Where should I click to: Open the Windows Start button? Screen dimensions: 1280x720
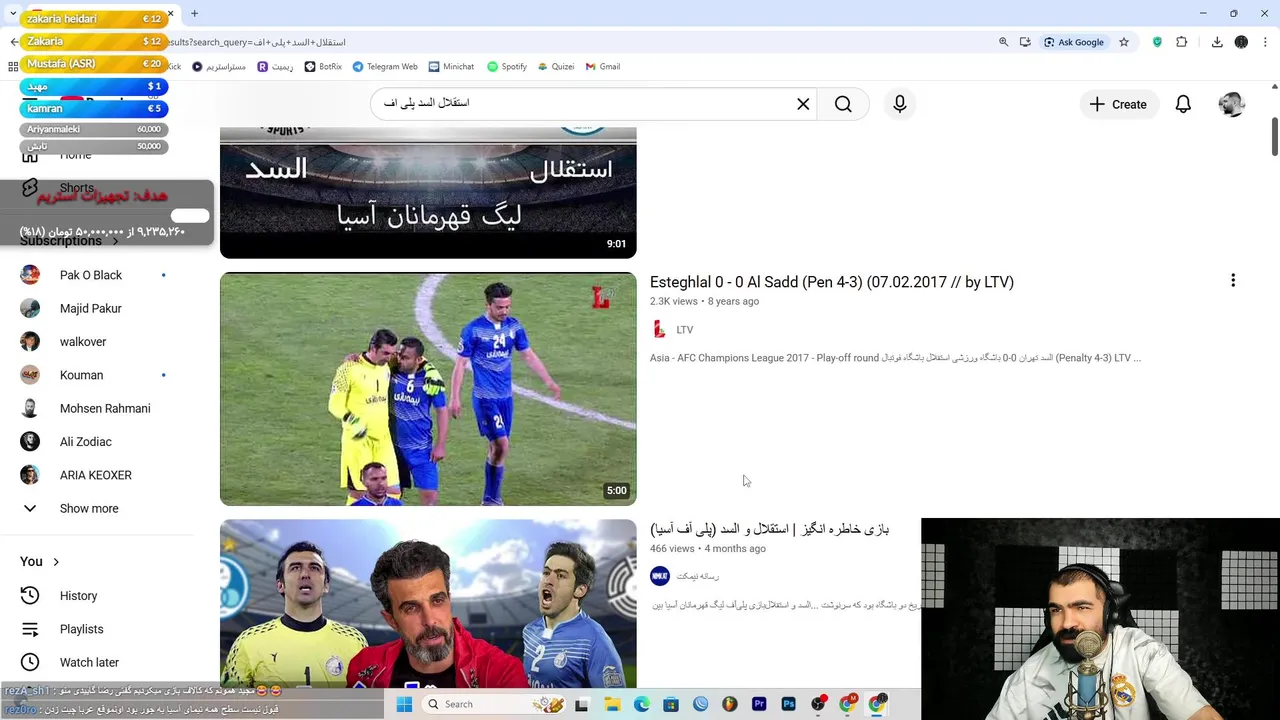(x=404, y=704)
